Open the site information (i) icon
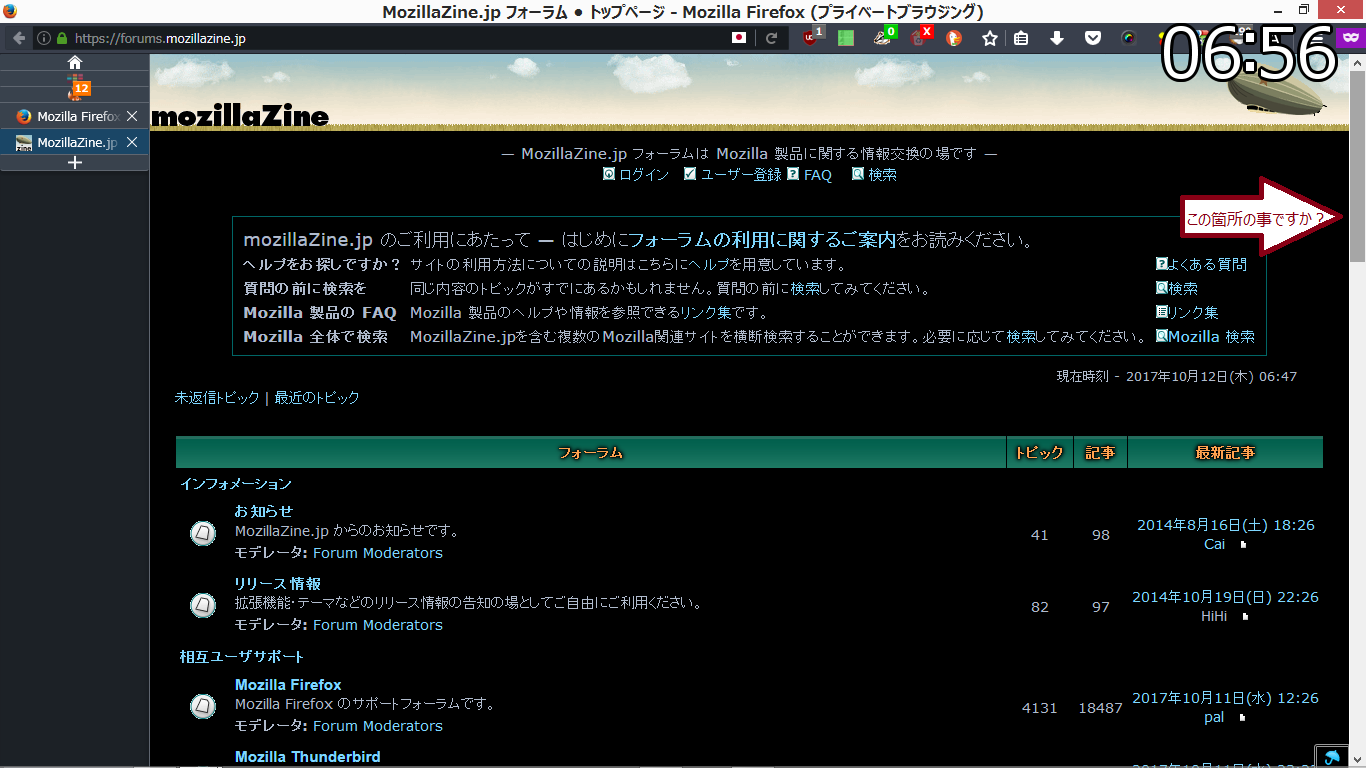Image resolution: width=1366 pixels, height=768 pixels. pos(44,39)
